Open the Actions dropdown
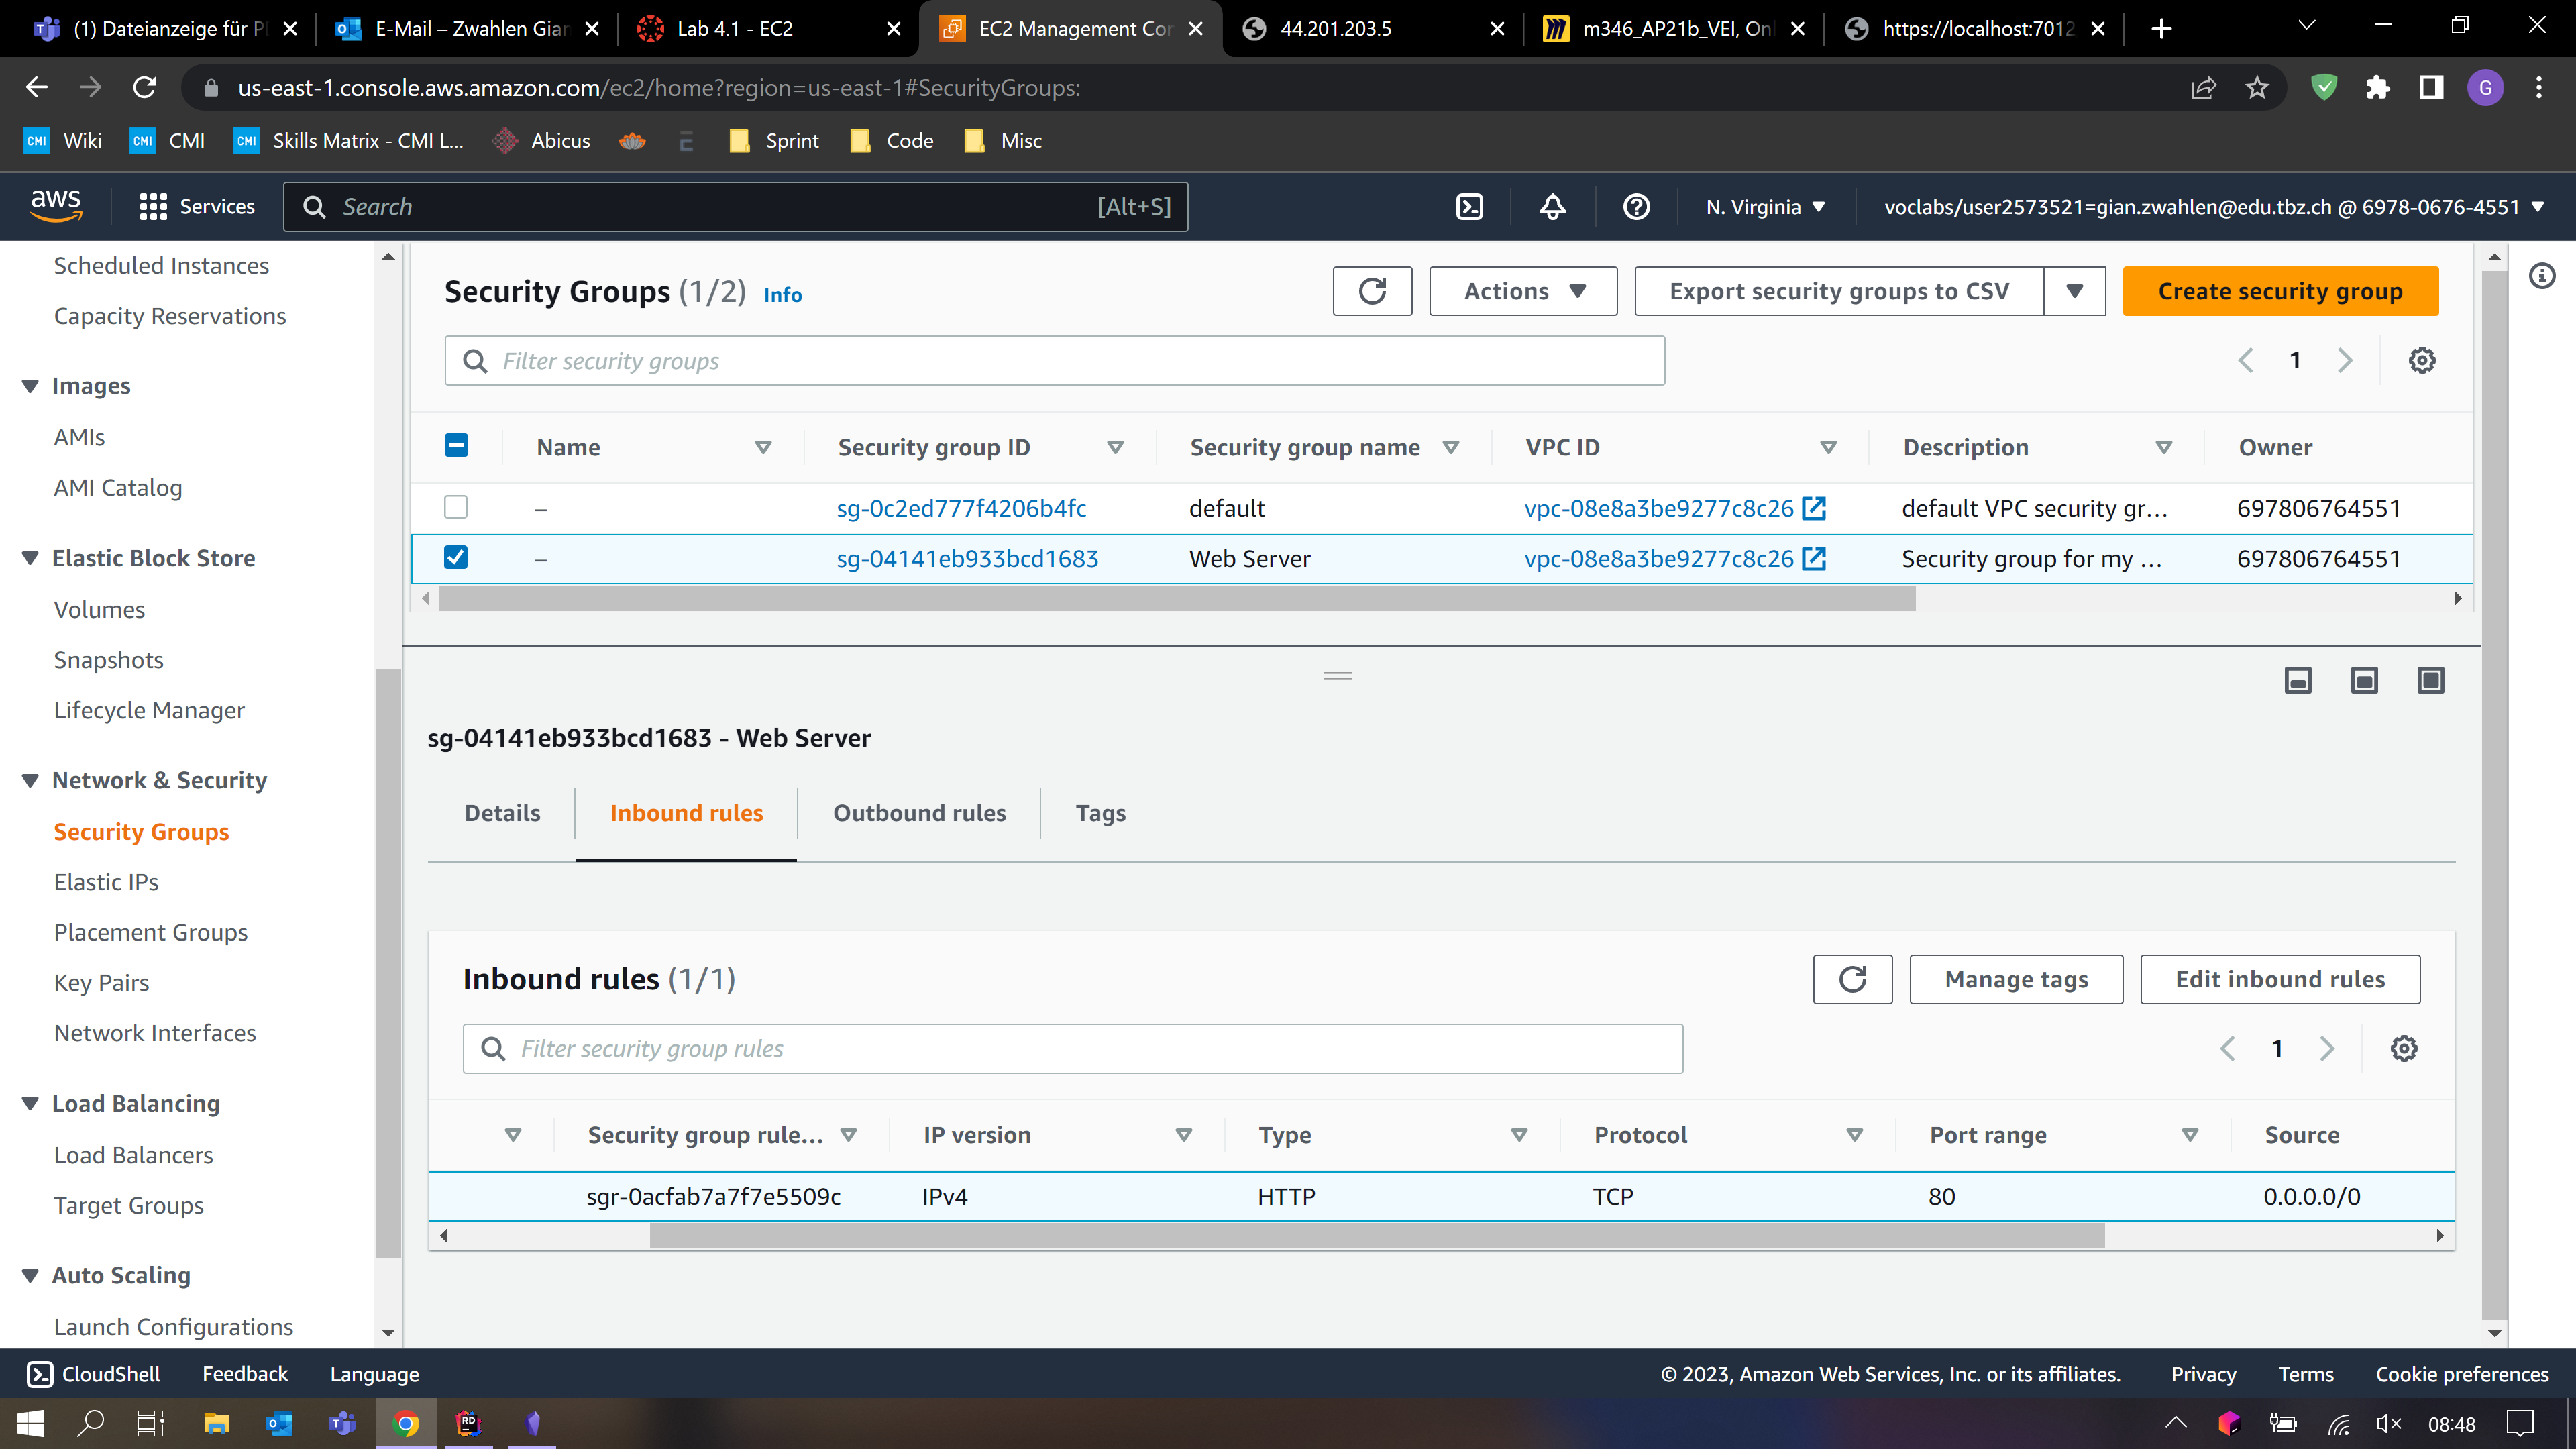 coord(1522,291)
